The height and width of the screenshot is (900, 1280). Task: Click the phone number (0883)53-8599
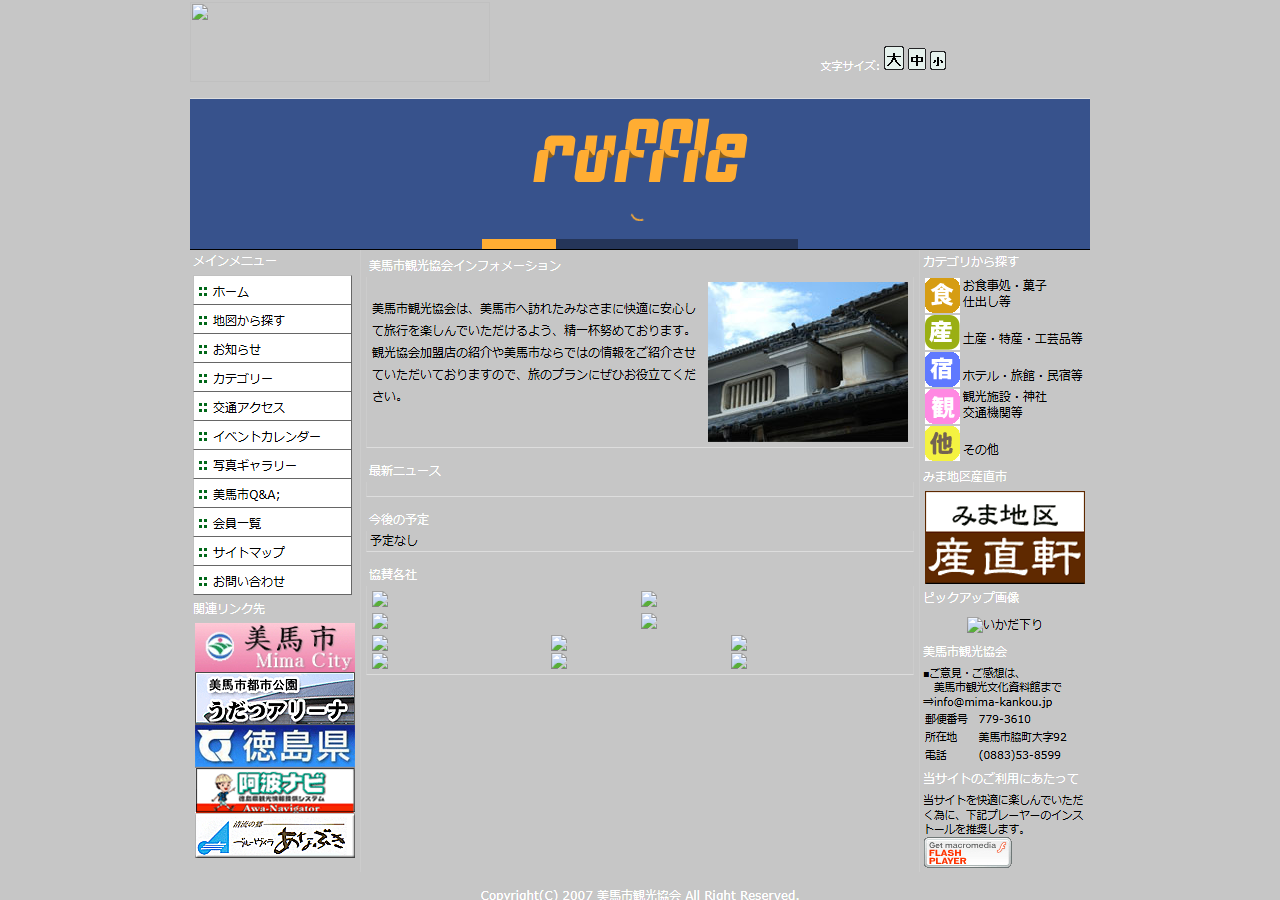pyautogui.click(x=1020, y=755)
